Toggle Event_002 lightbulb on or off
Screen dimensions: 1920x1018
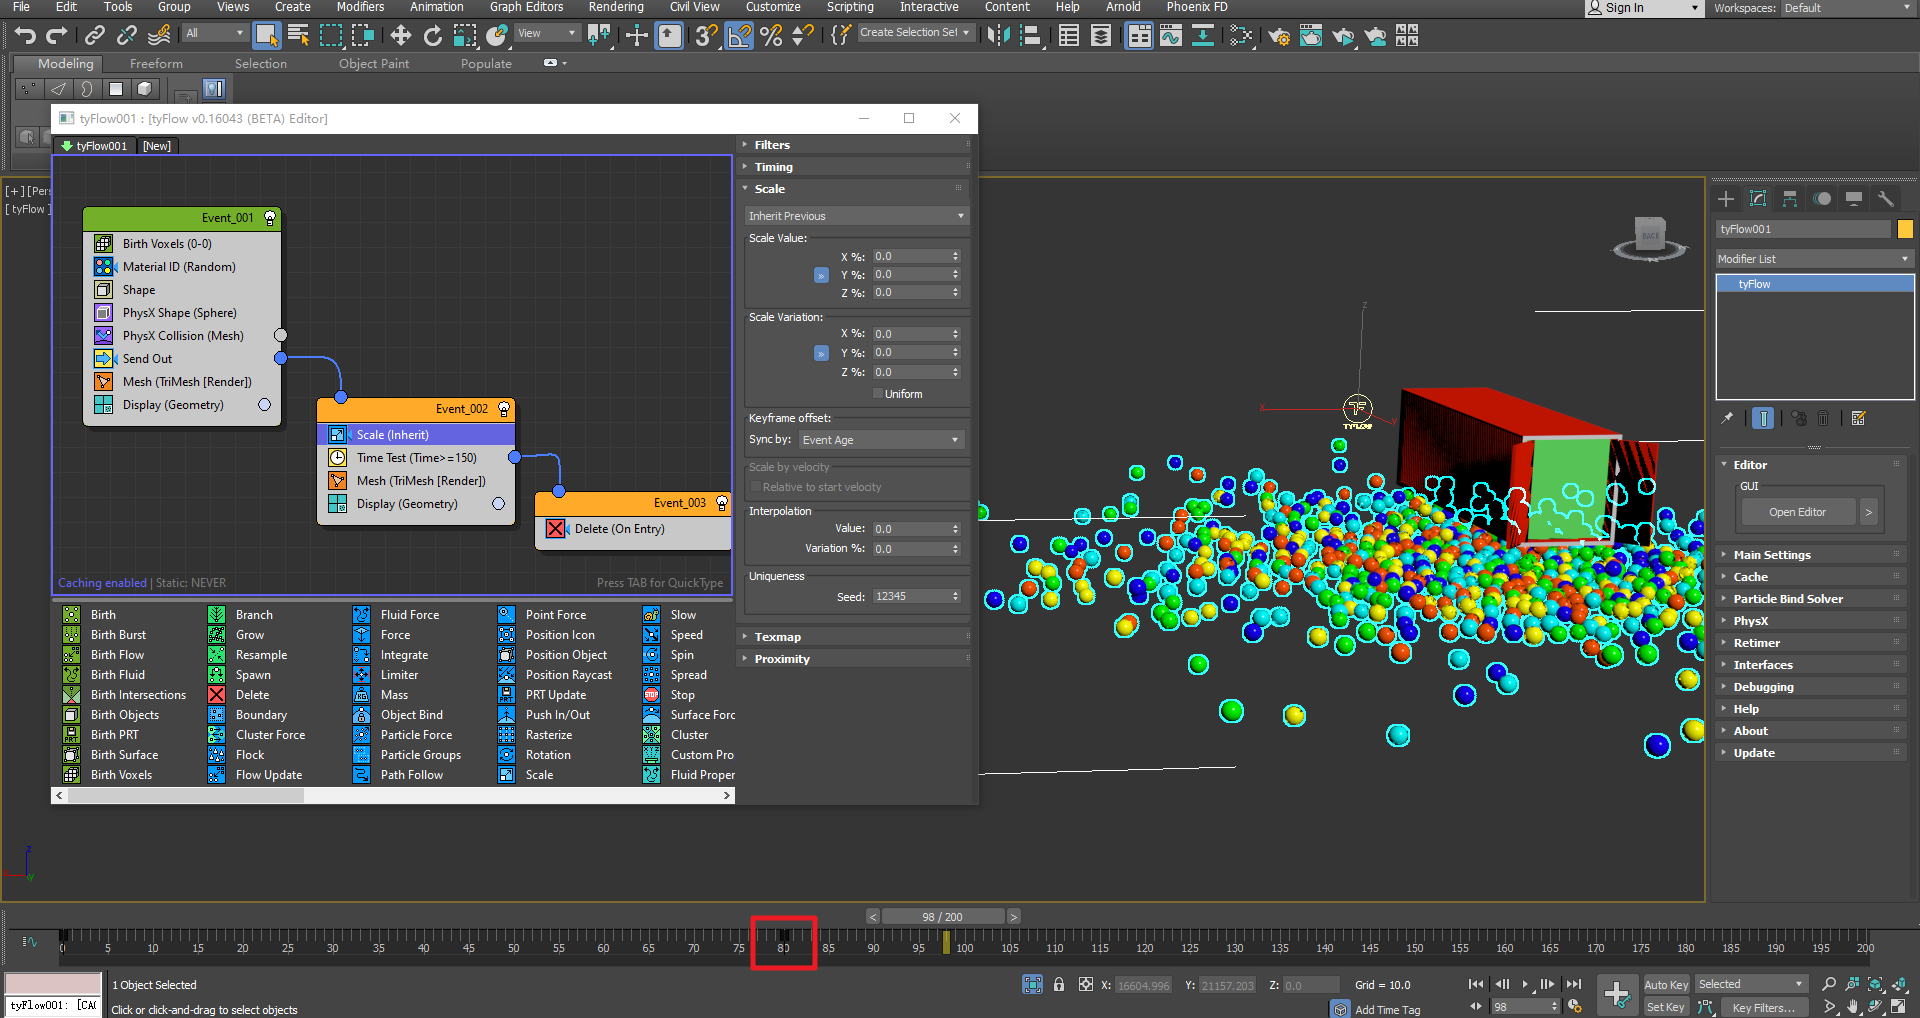click(504, 409)
